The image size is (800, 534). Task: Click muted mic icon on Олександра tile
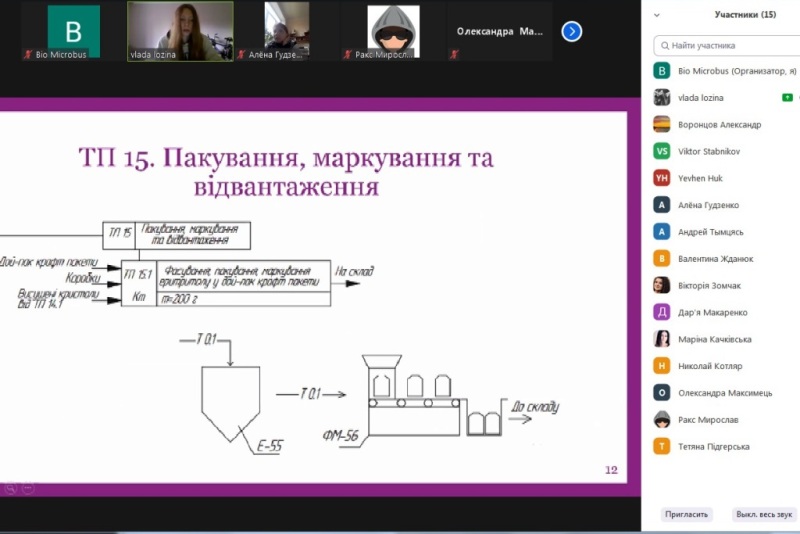[x=454, y=54]
